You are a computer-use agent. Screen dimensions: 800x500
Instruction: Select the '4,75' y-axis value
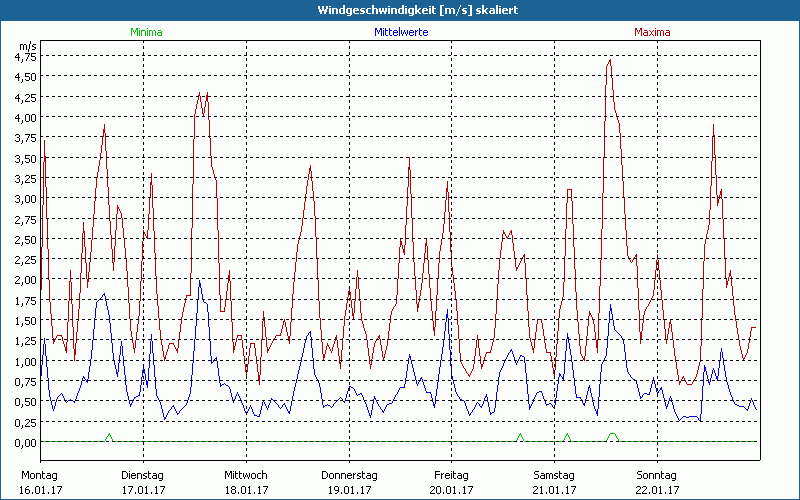point(26,57)
